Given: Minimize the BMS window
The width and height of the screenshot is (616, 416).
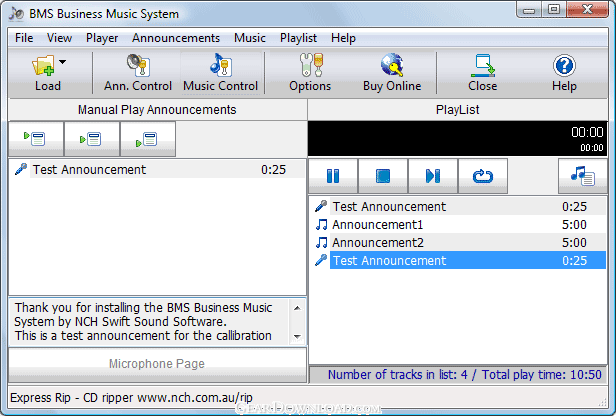Looking at the screenshot, I should tap(529, 9).
